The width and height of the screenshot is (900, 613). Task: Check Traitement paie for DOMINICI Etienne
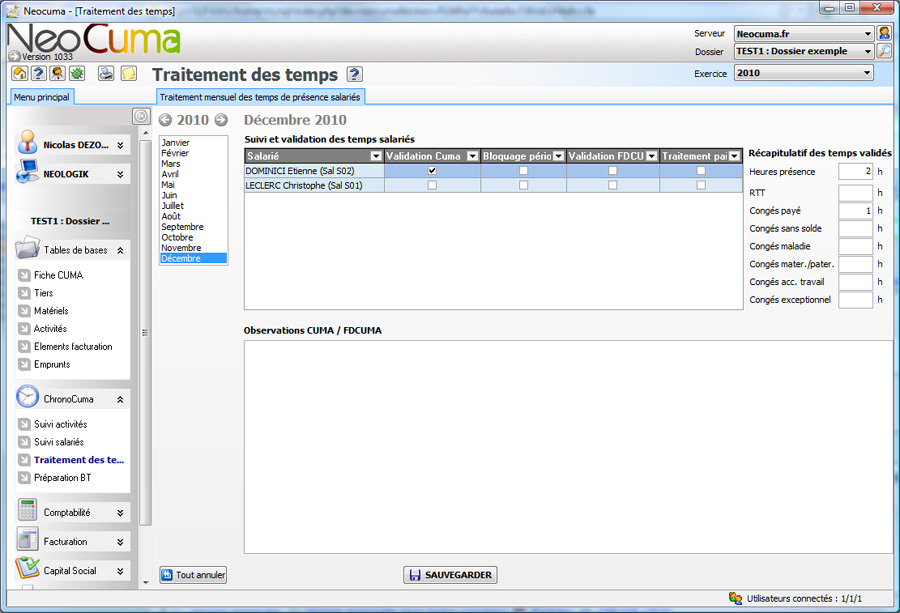[701, 170]
